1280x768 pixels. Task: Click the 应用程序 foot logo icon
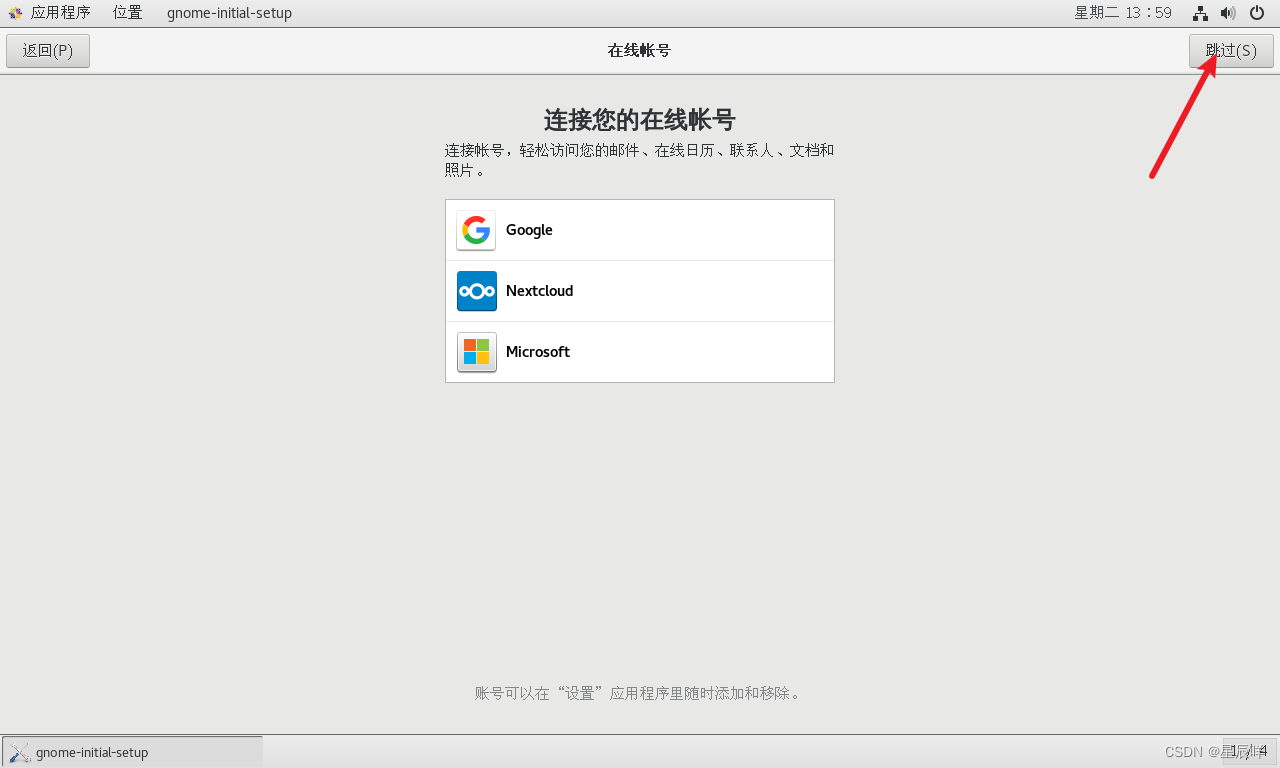15,13
